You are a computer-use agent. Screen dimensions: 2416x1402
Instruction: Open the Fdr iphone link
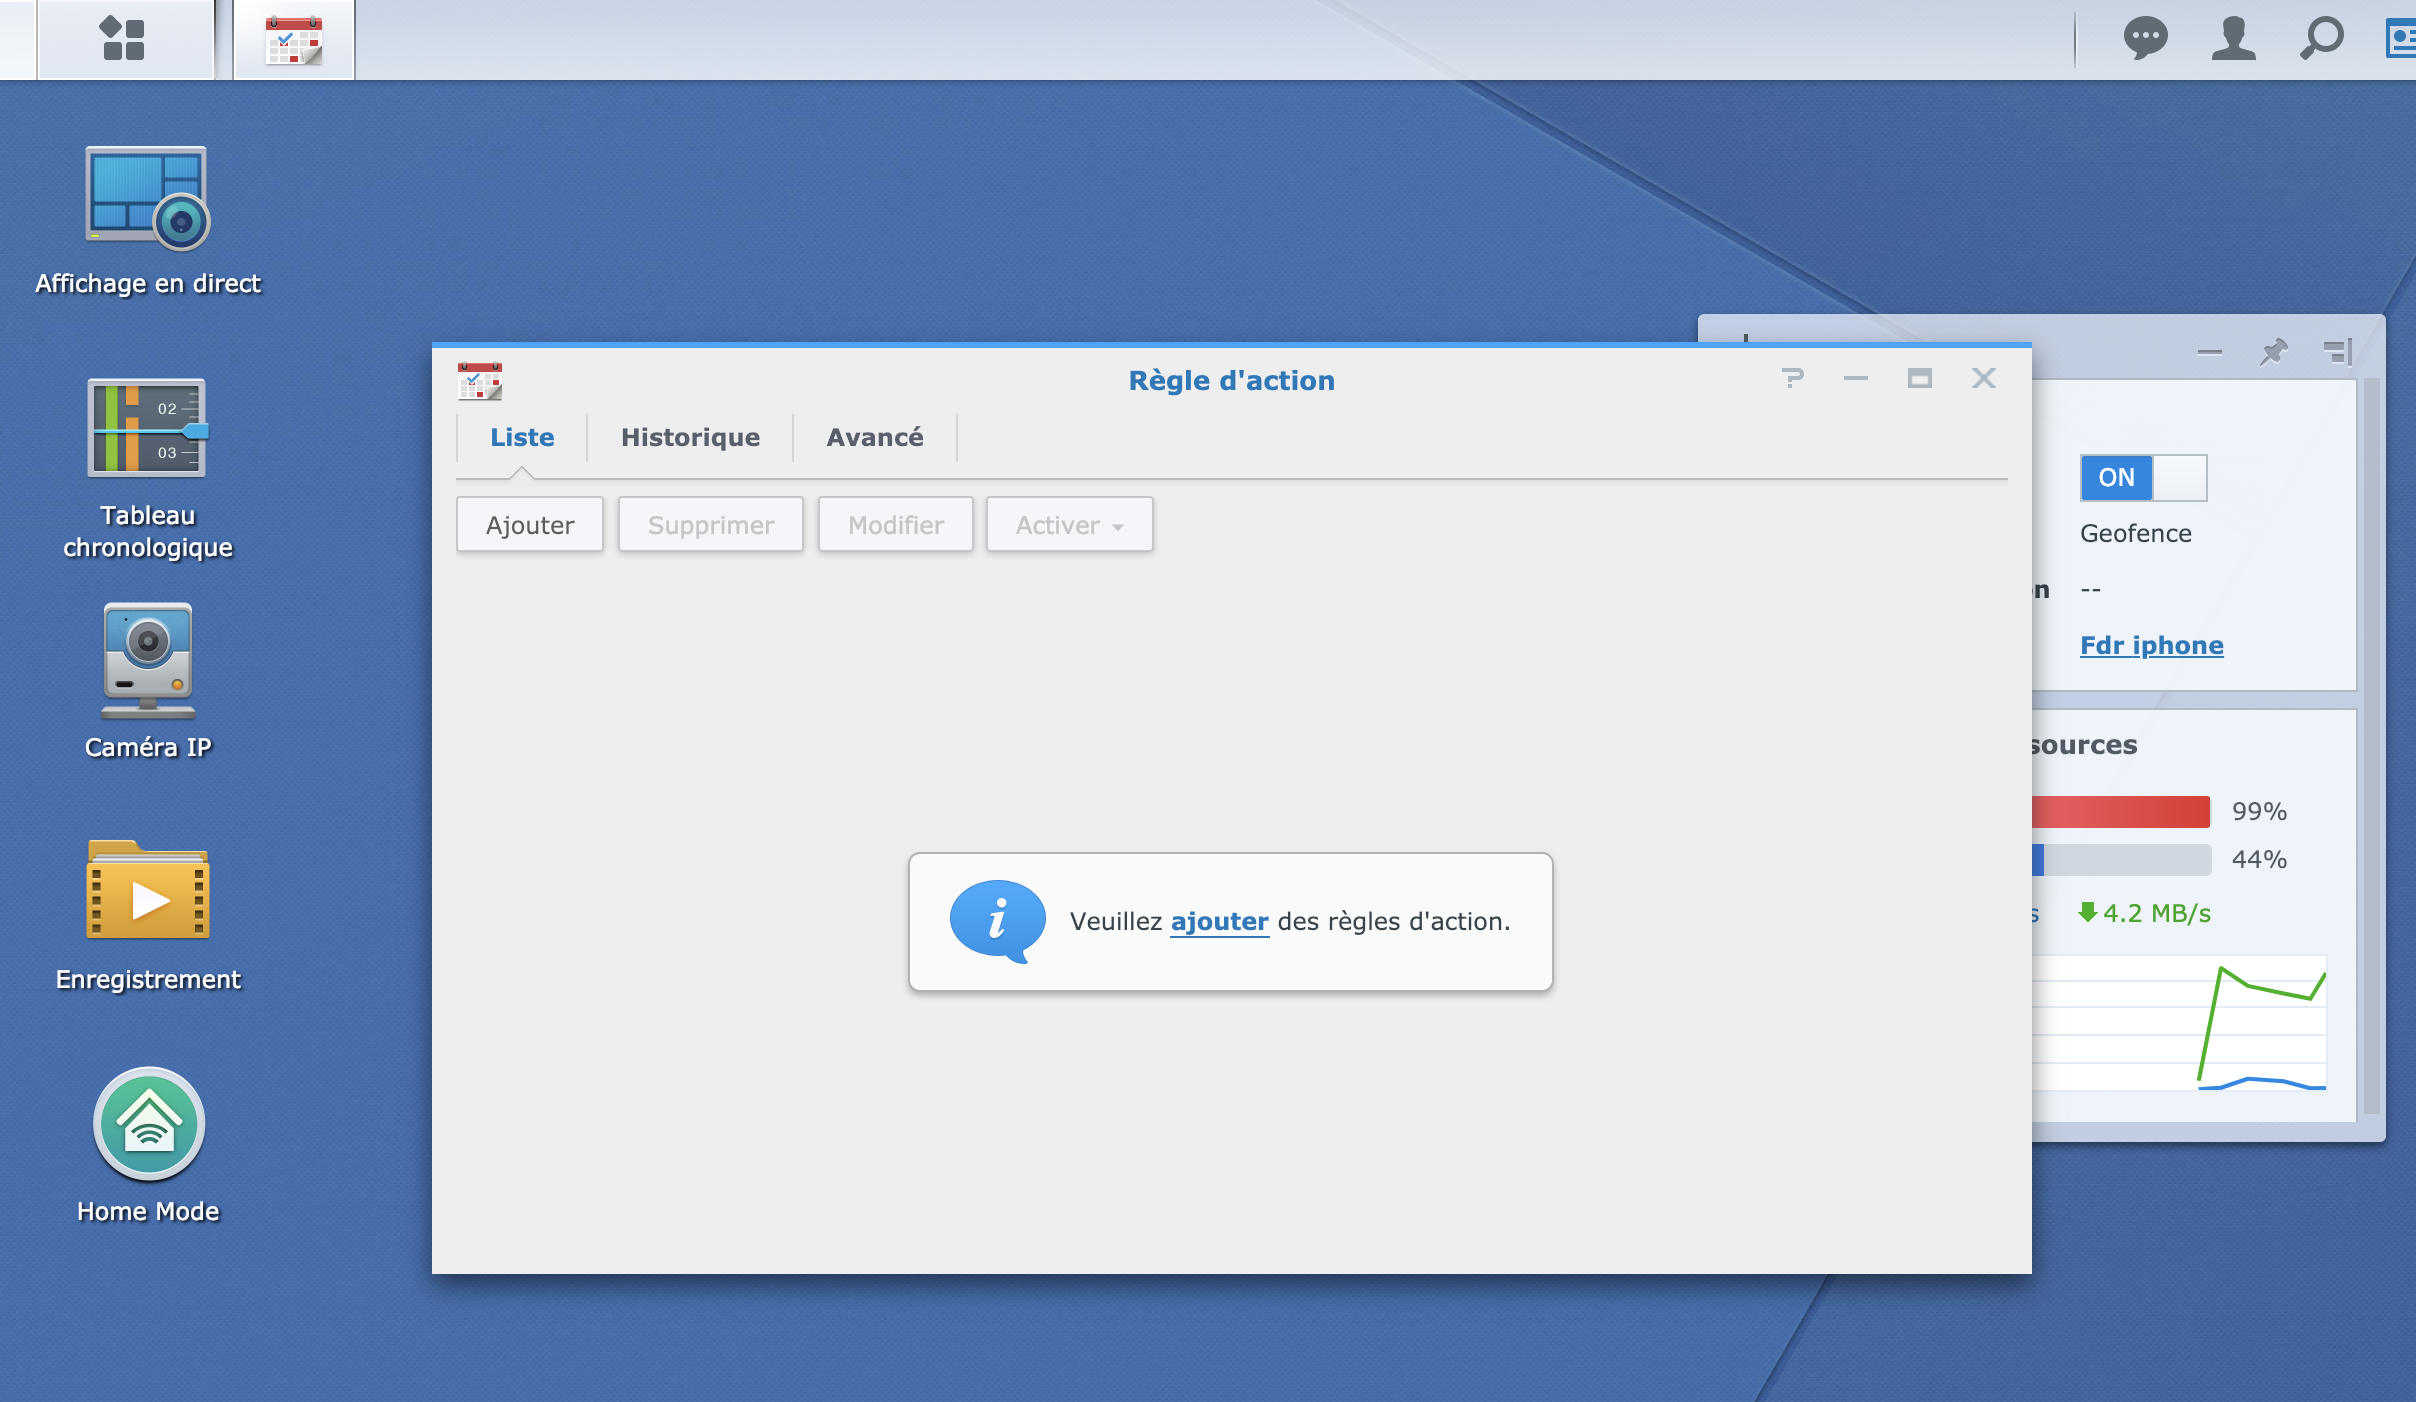[2151, 646]
